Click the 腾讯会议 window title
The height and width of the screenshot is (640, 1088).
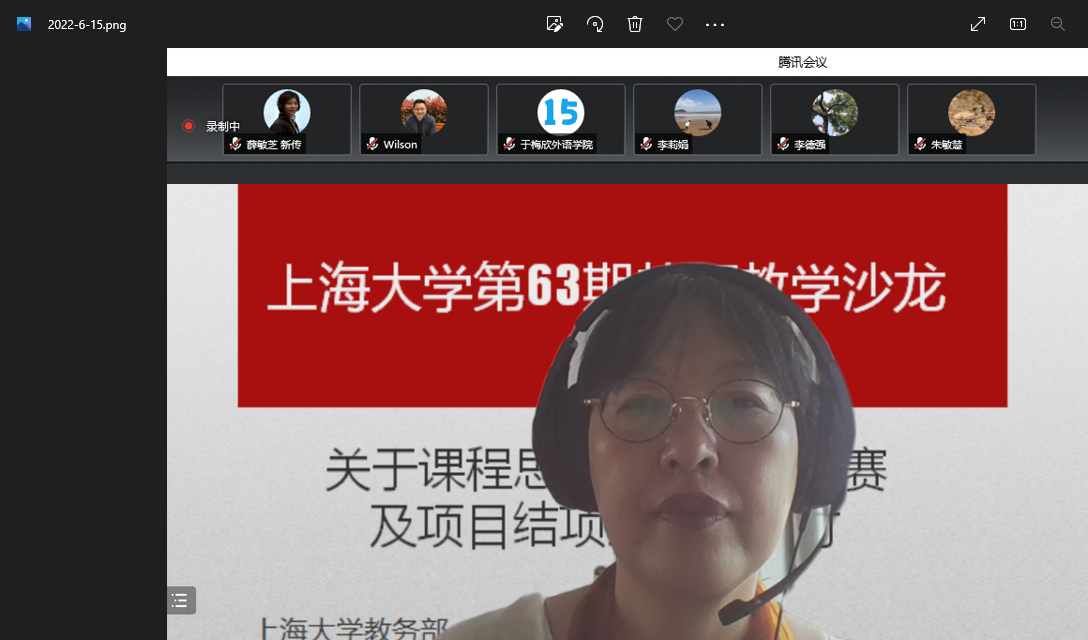802,62
